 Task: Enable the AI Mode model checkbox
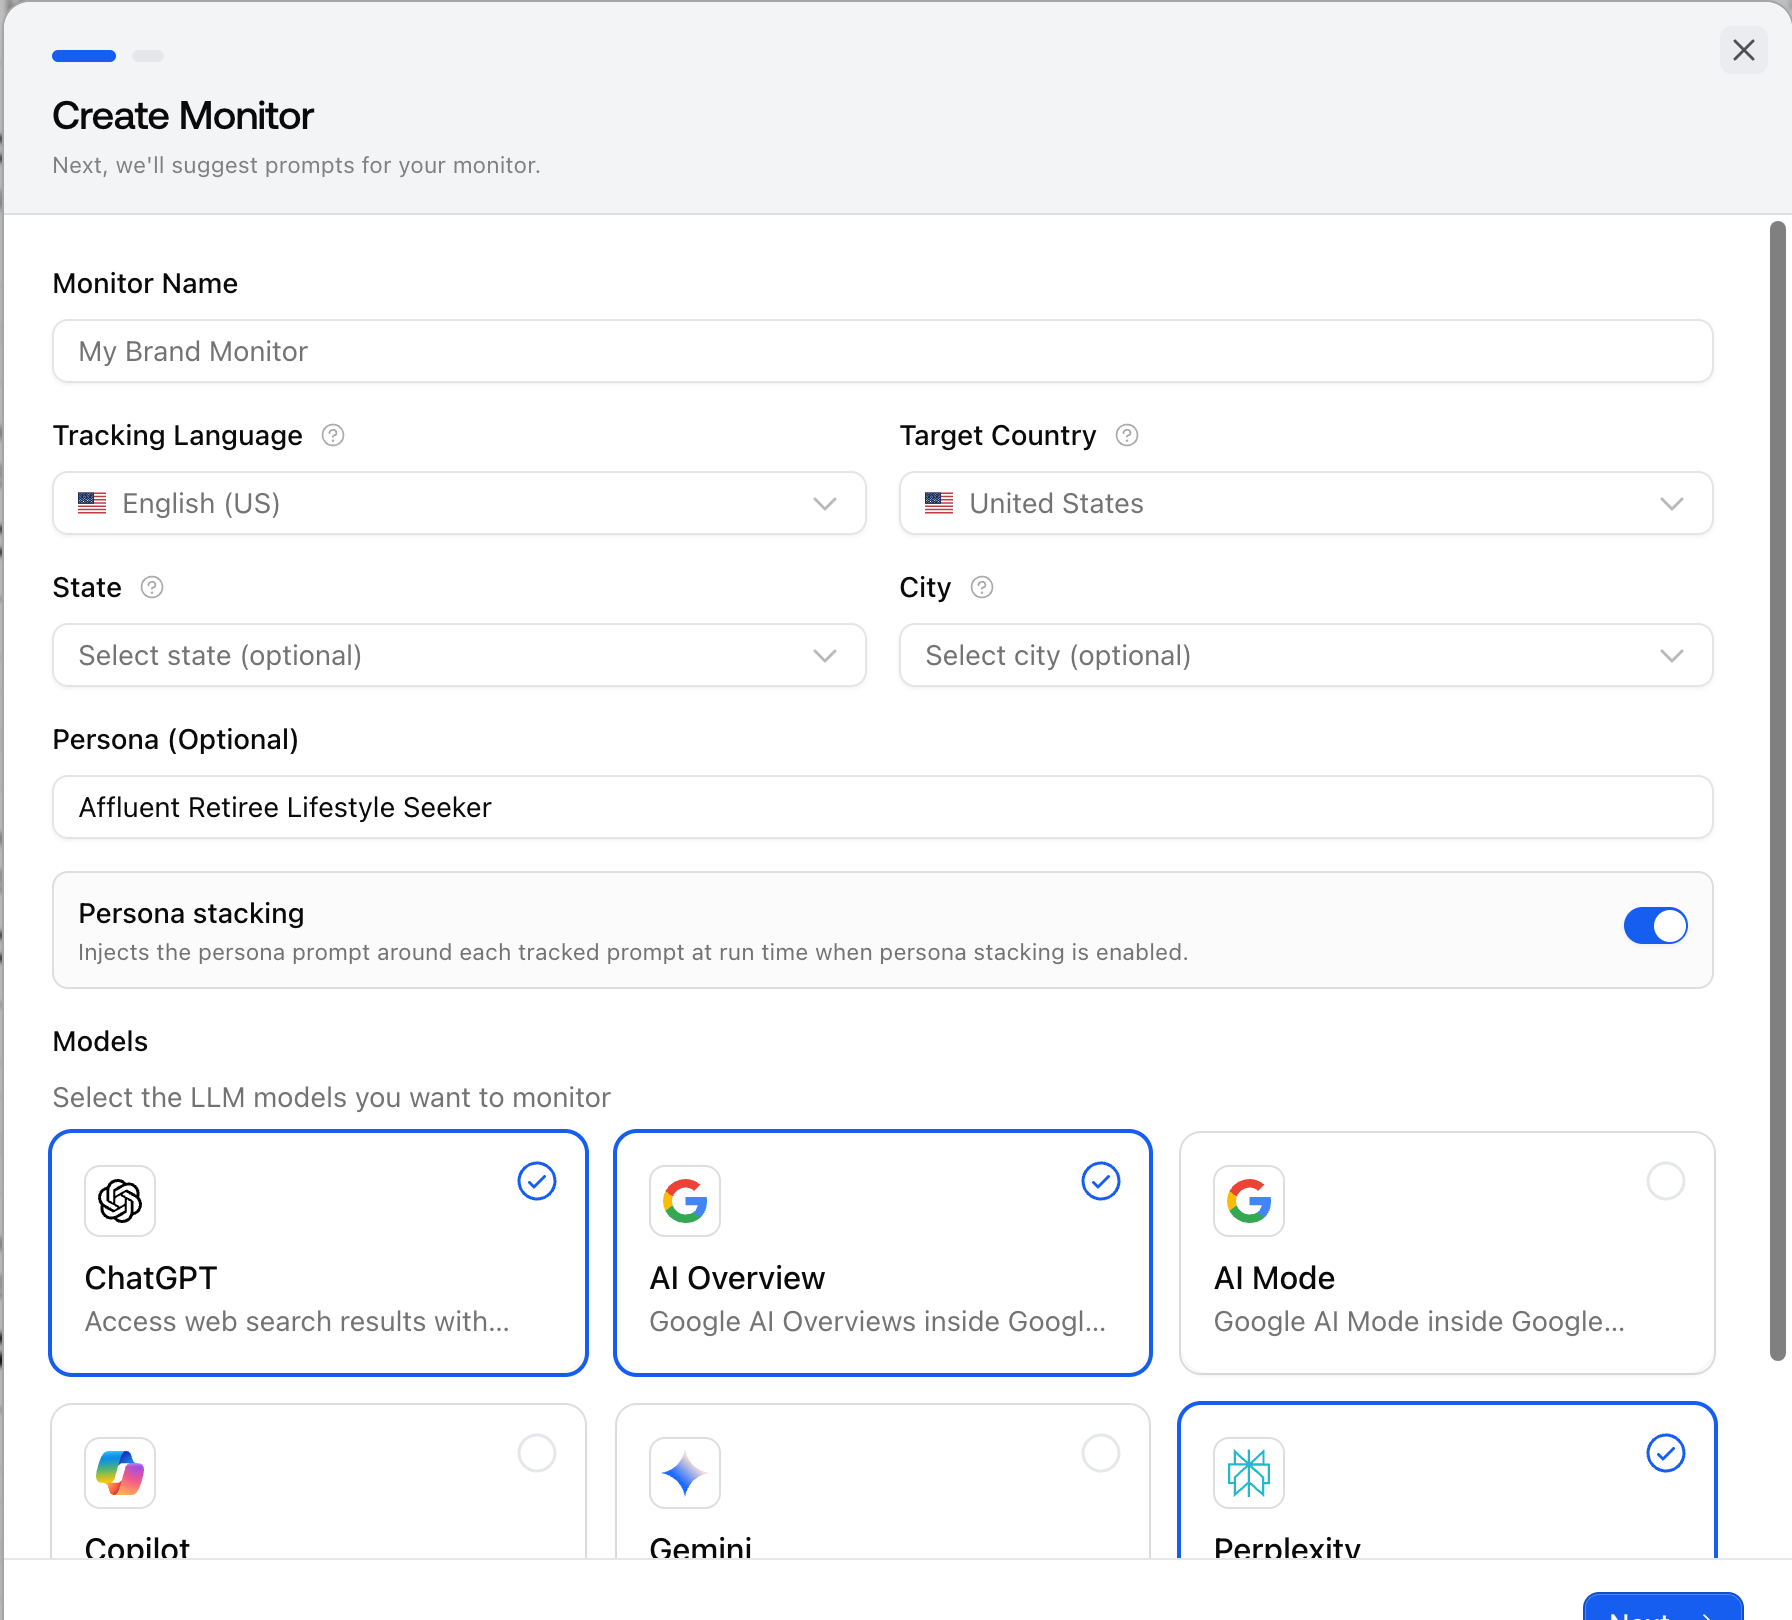point(1666,1181)
